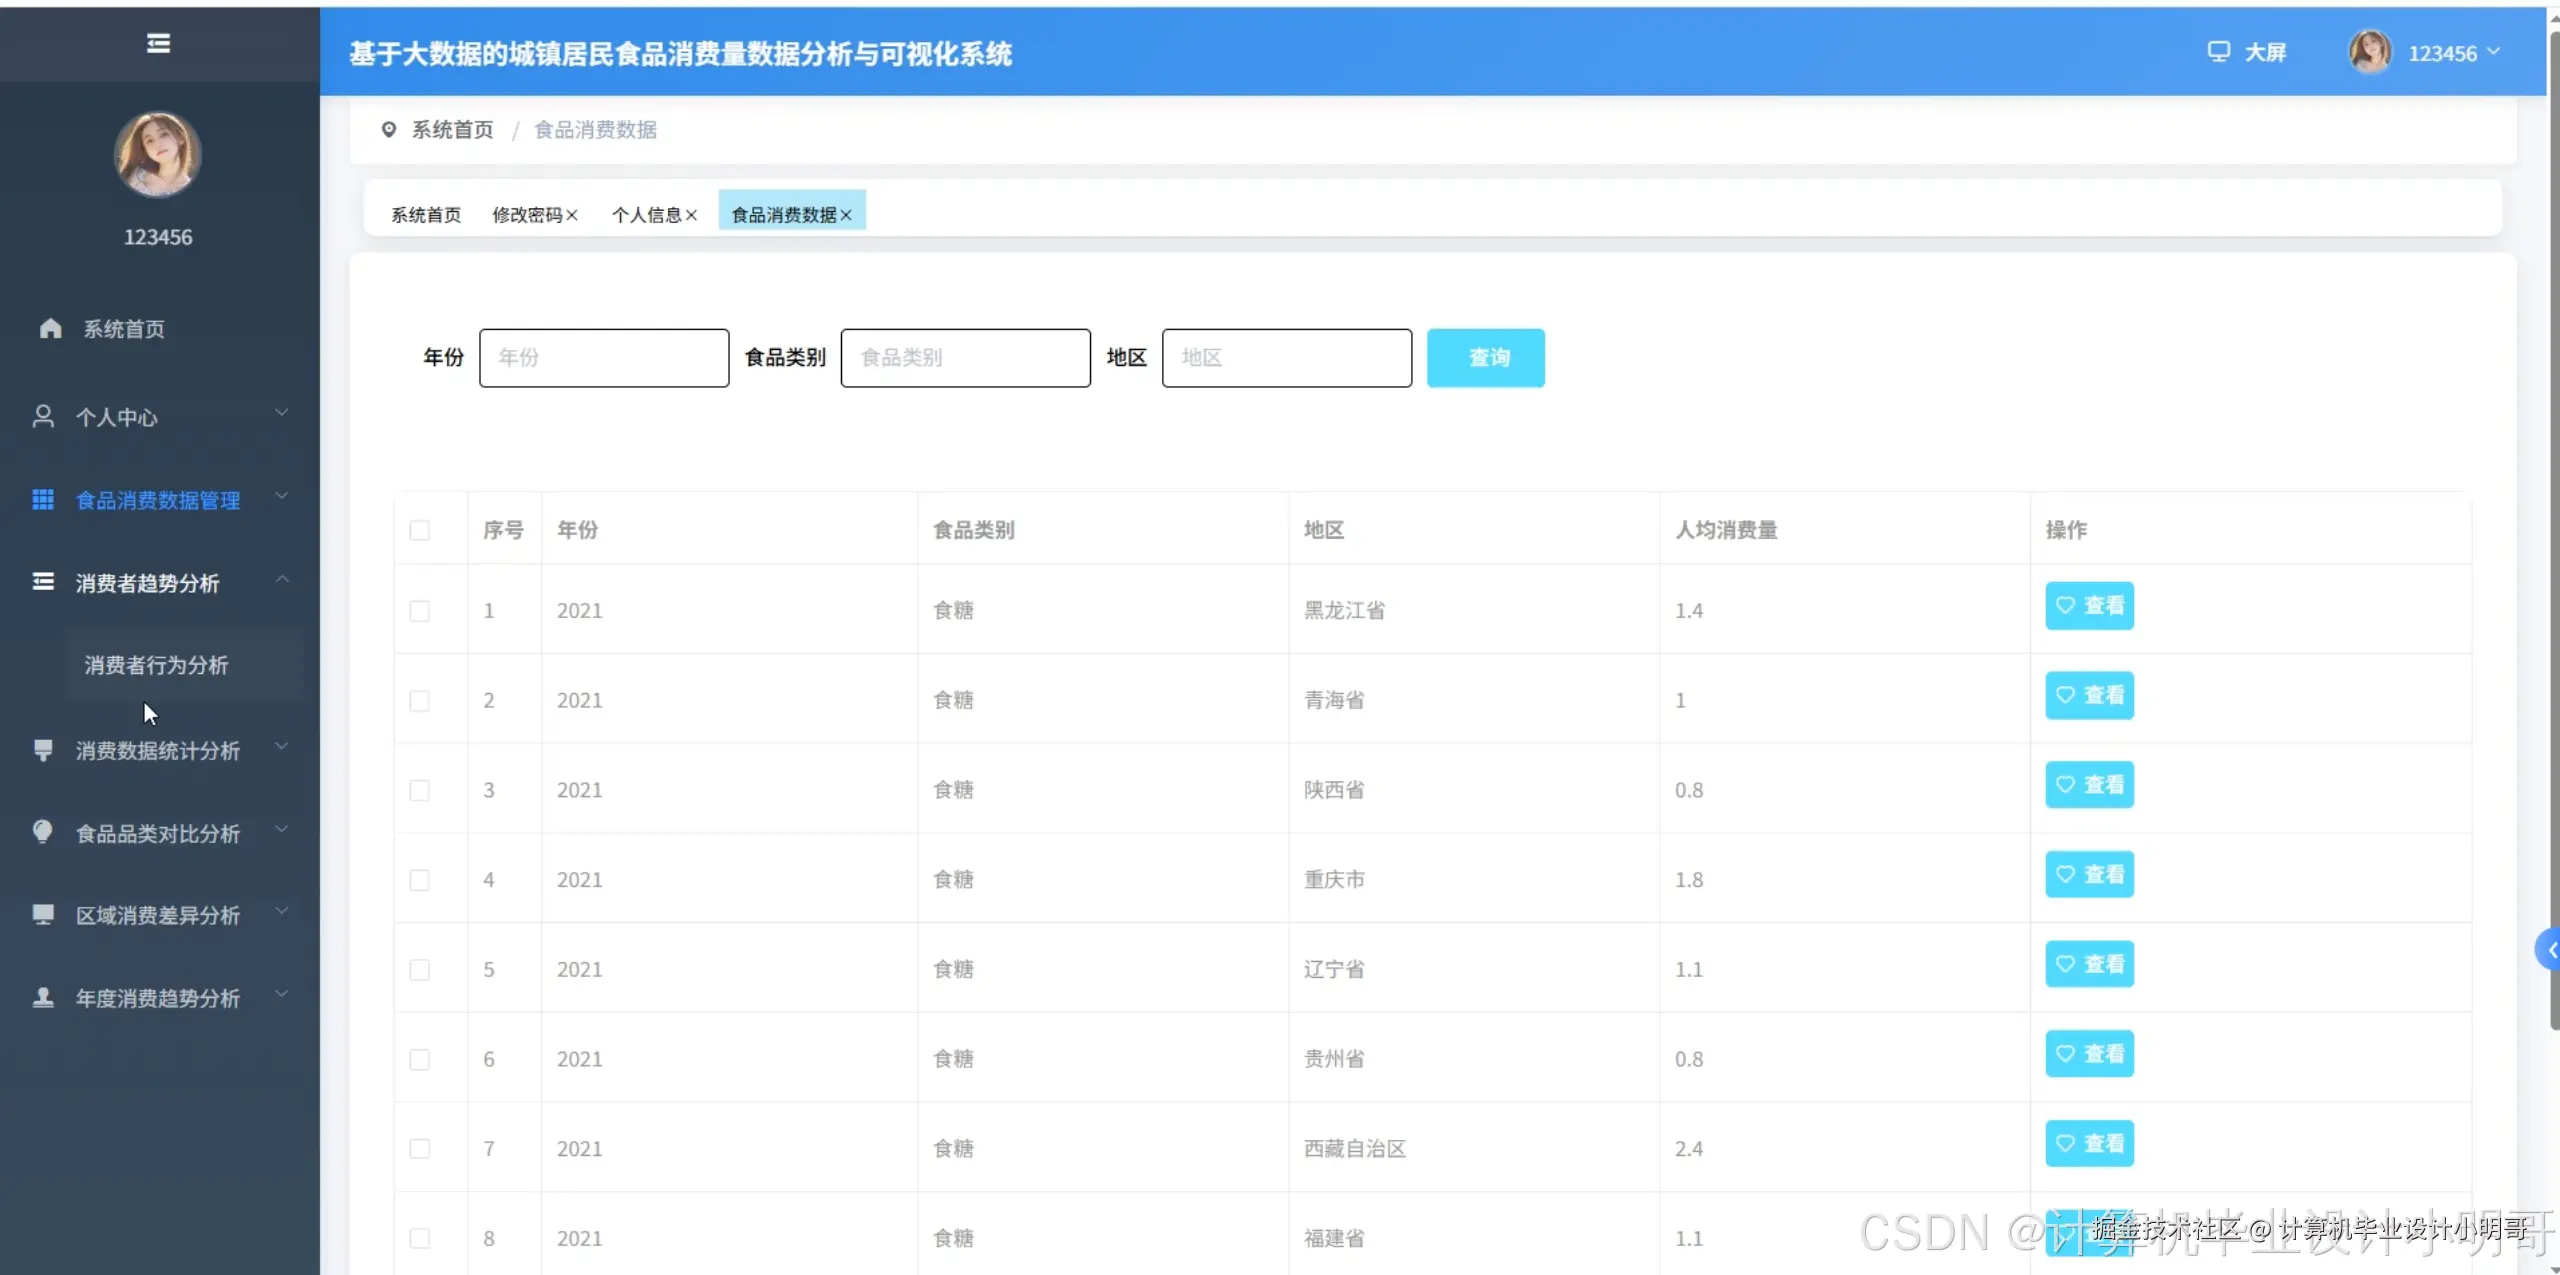Toggle the select-all checkbox in table header
Image resolution: width=2560 pixels, height=1275 pixels.
(x=420, y=530)
